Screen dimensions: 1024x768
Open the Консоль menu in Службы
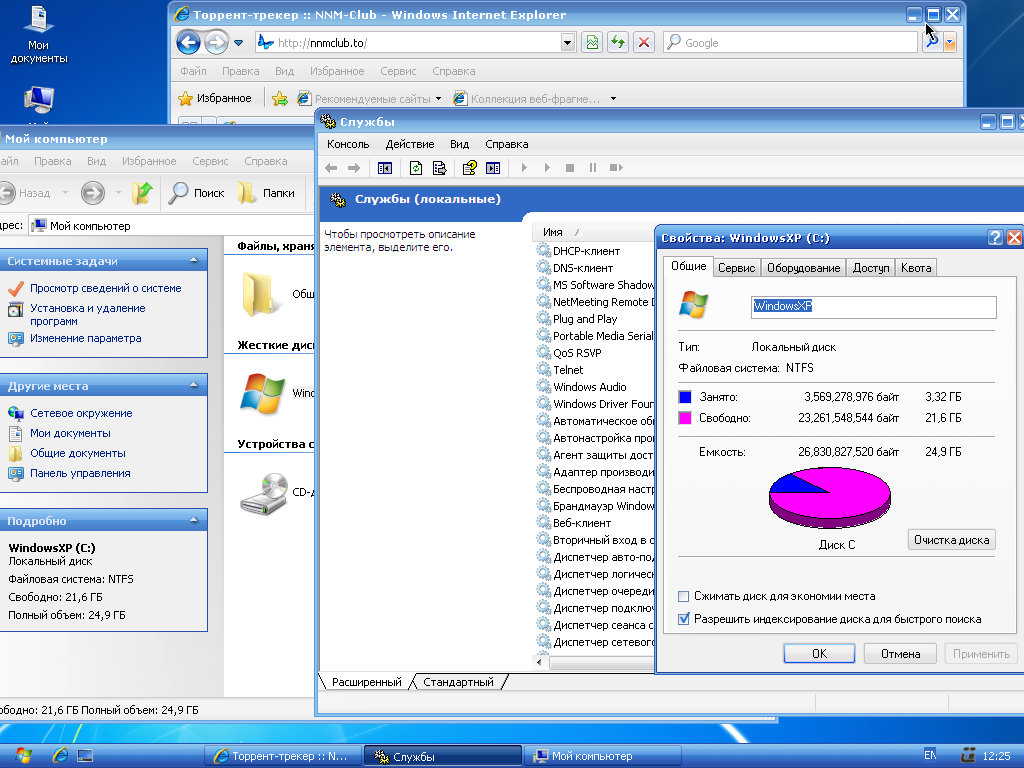point(348,144)
